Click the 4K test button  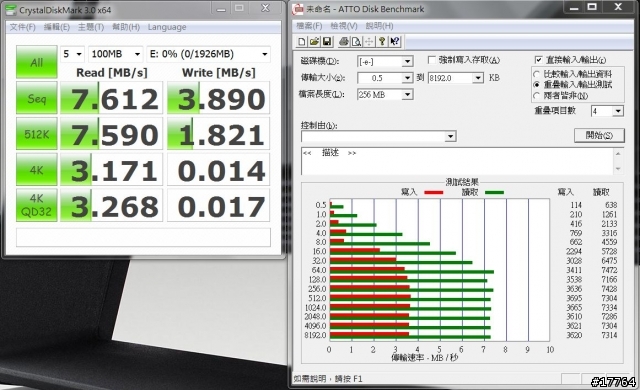point(37,170)
